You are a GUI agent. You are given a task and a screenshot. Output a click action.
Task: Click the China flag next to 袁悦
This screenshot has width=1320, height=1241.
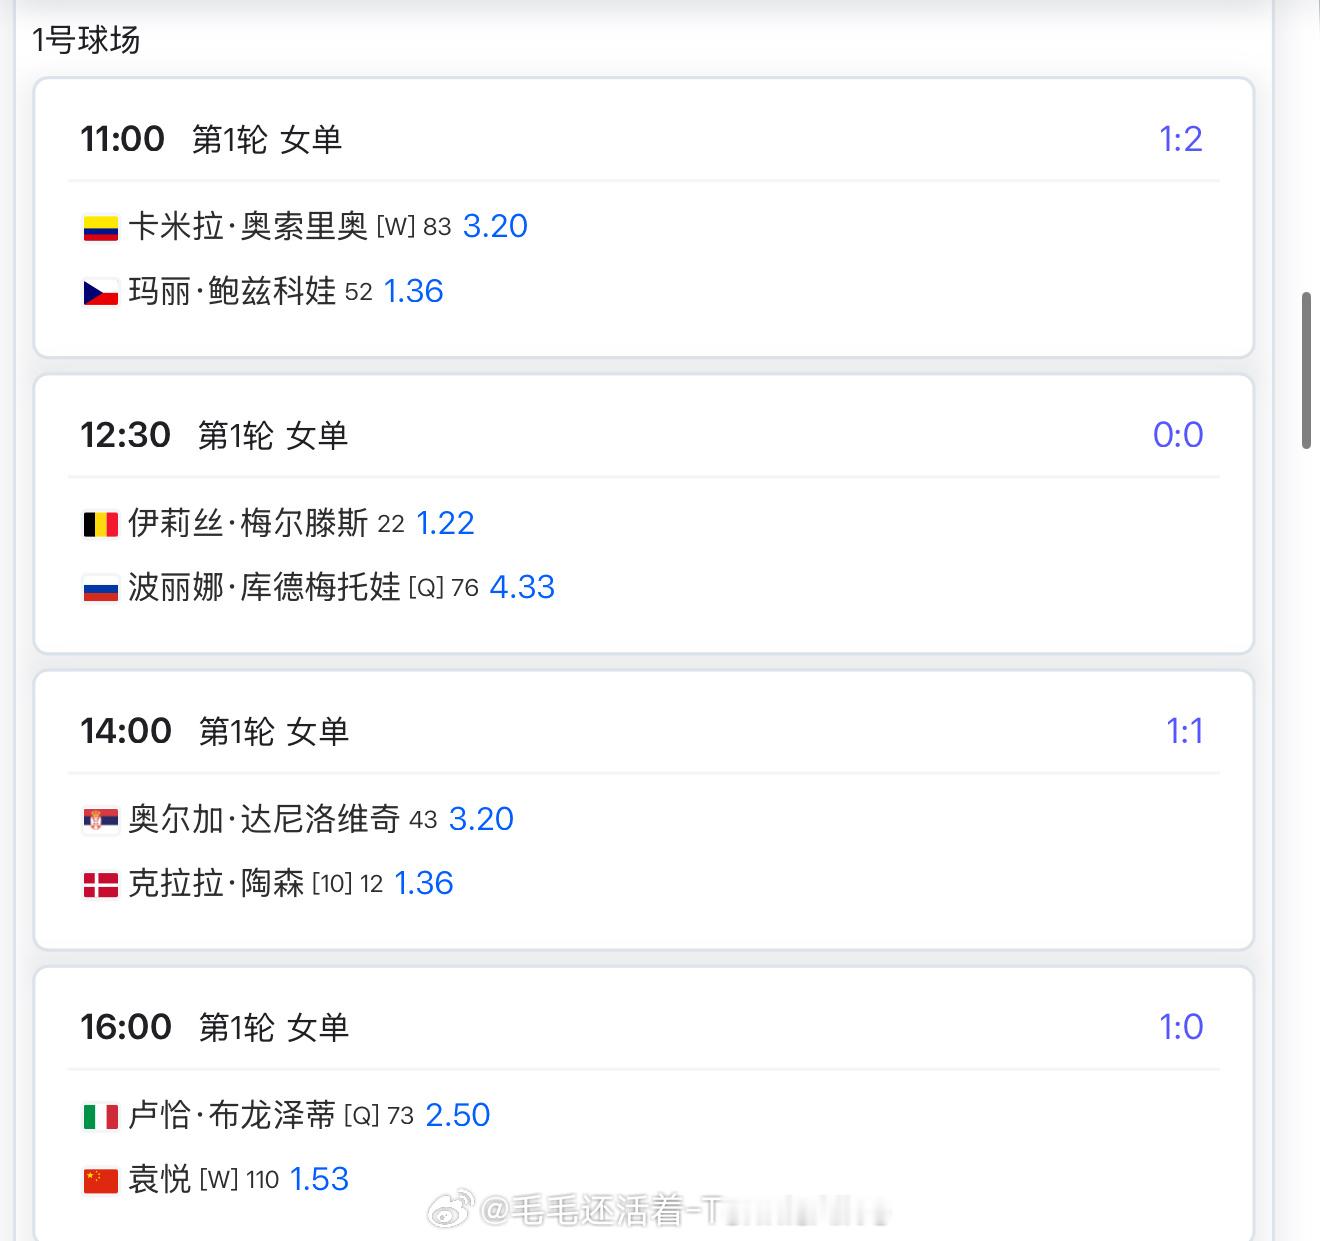(100, 1181)
